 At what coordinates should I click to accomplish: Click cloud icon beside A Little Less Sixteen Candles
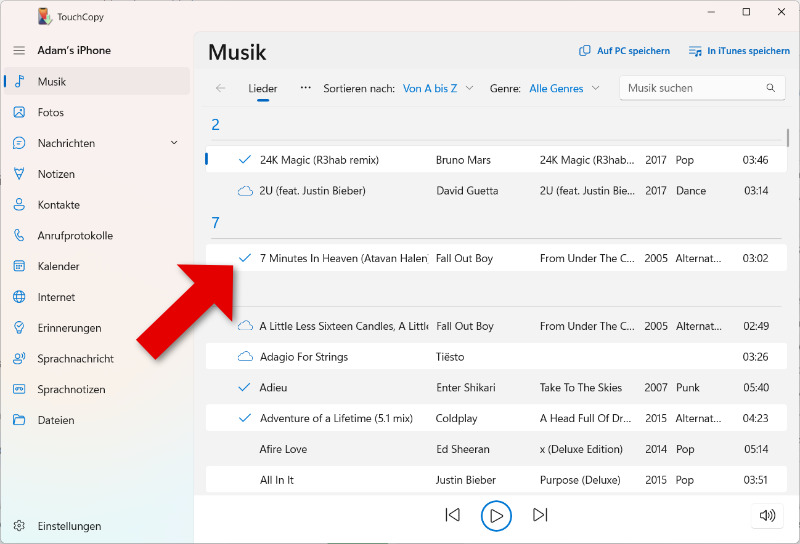245,326
